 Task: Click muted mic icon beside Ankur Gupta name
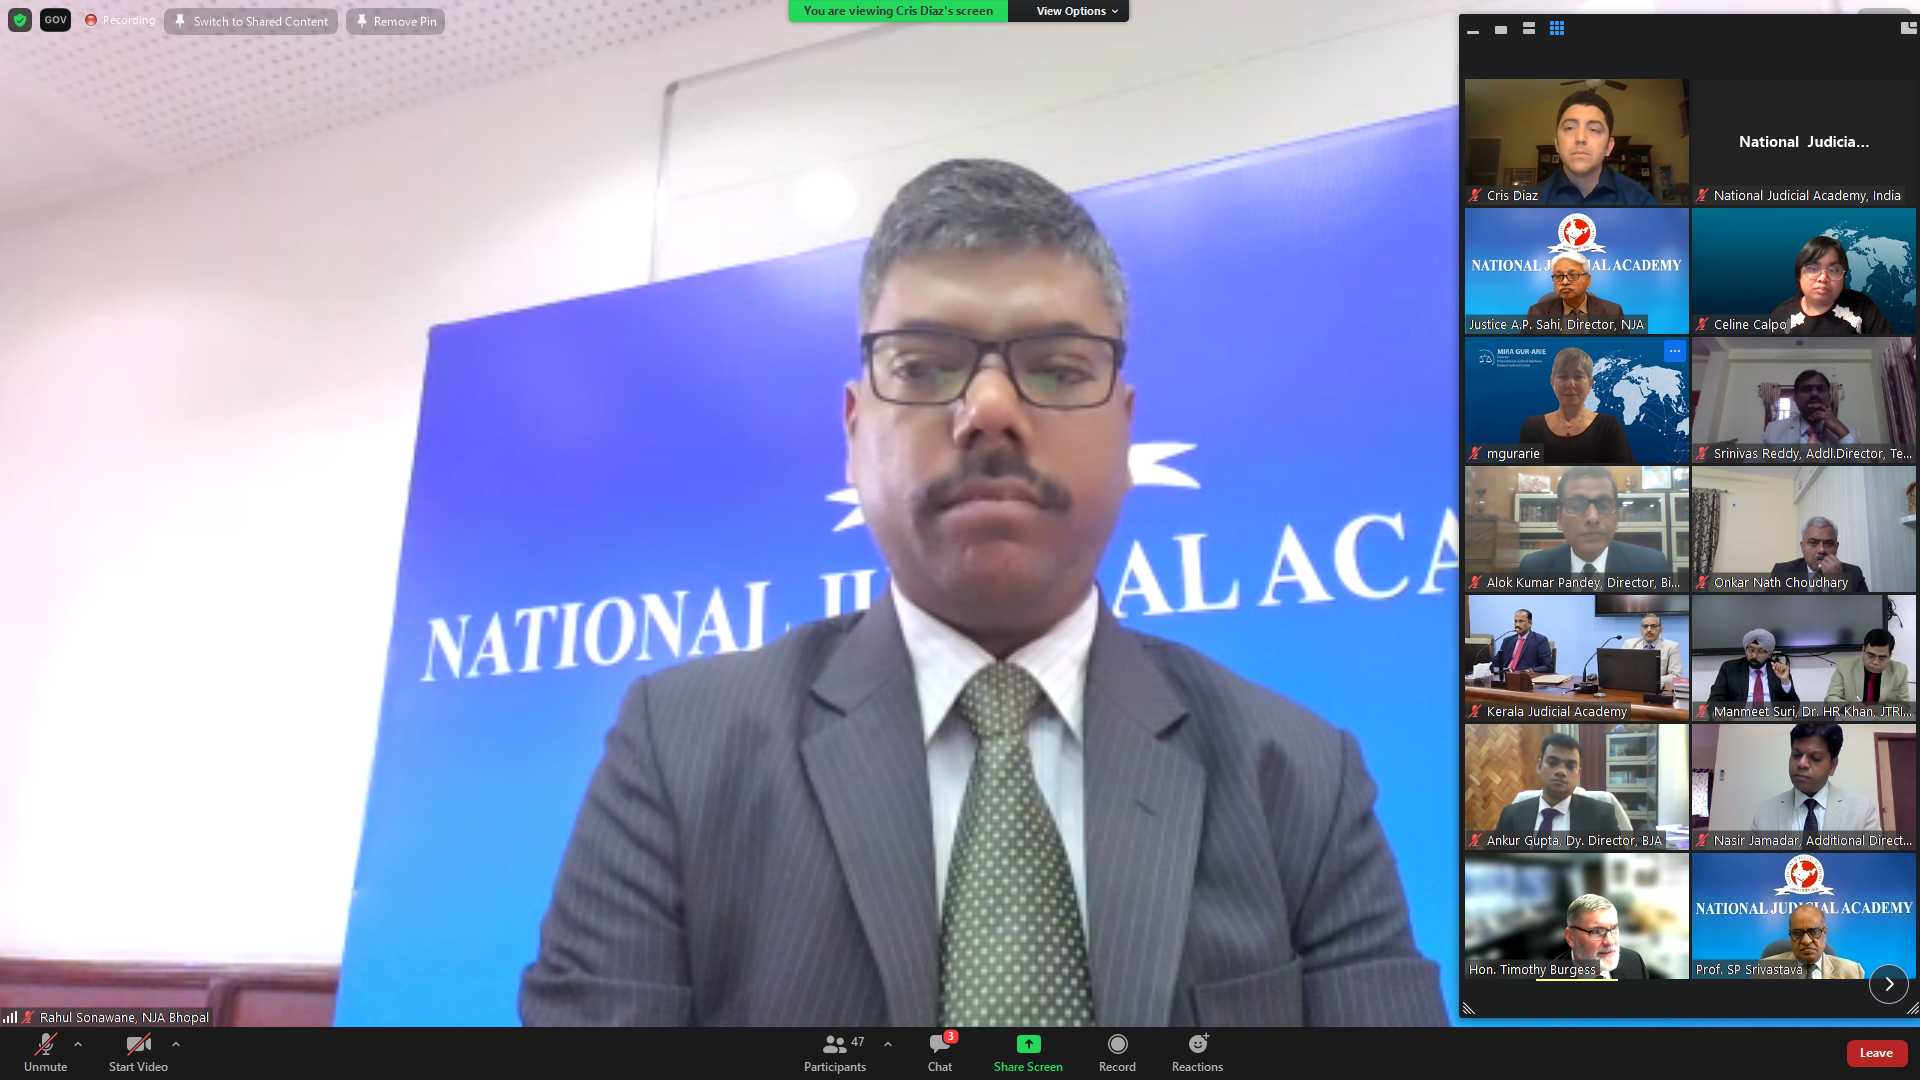[1475, 841]
